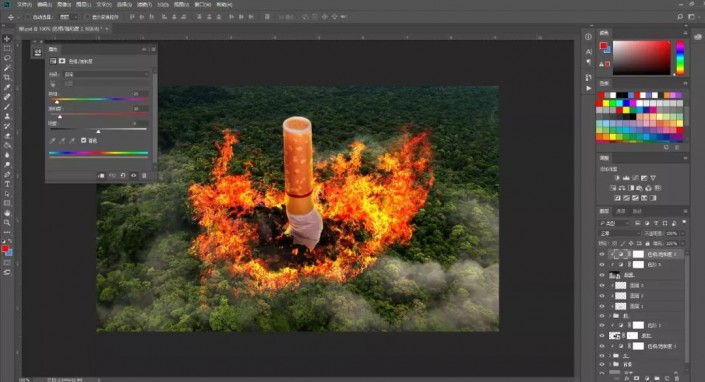Viewport: 705px width, 382px height.
Task: Open the 图像 (Image) menu
Action: [x=64, y=4]
